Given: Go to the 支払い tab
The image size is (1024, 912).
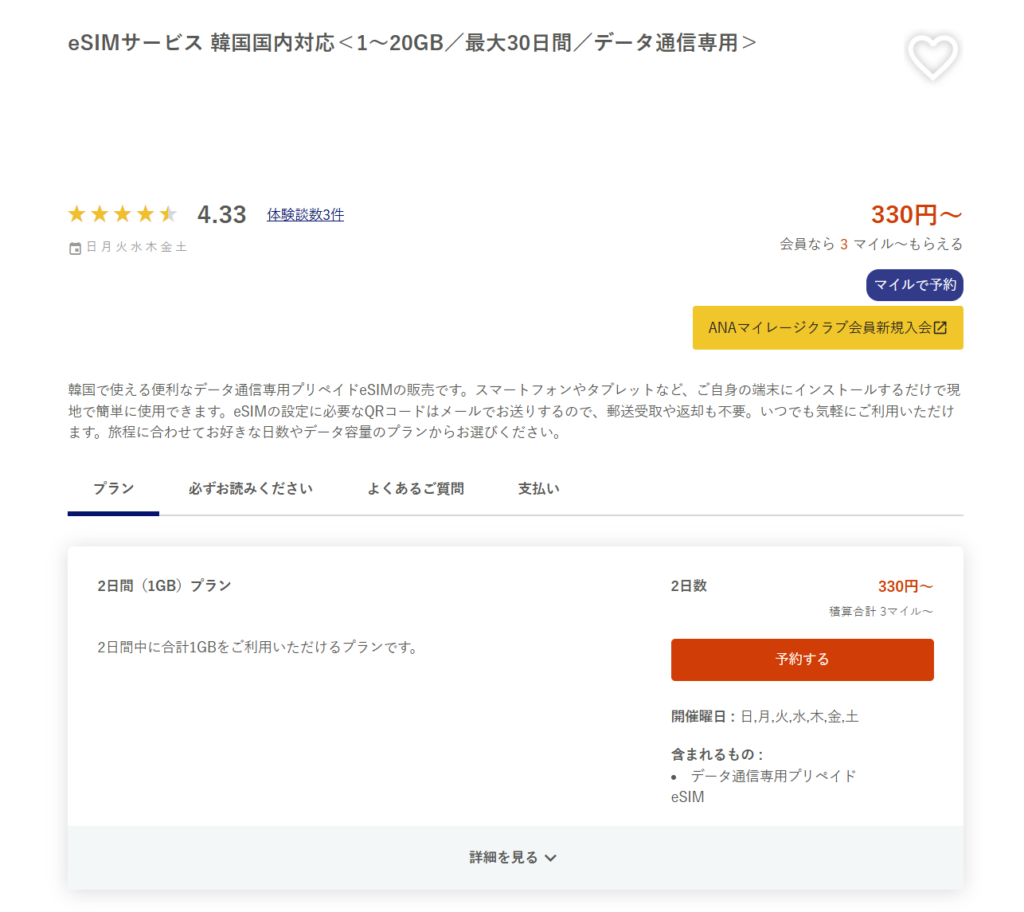Looking at the screenshot, I should point(538,489).
